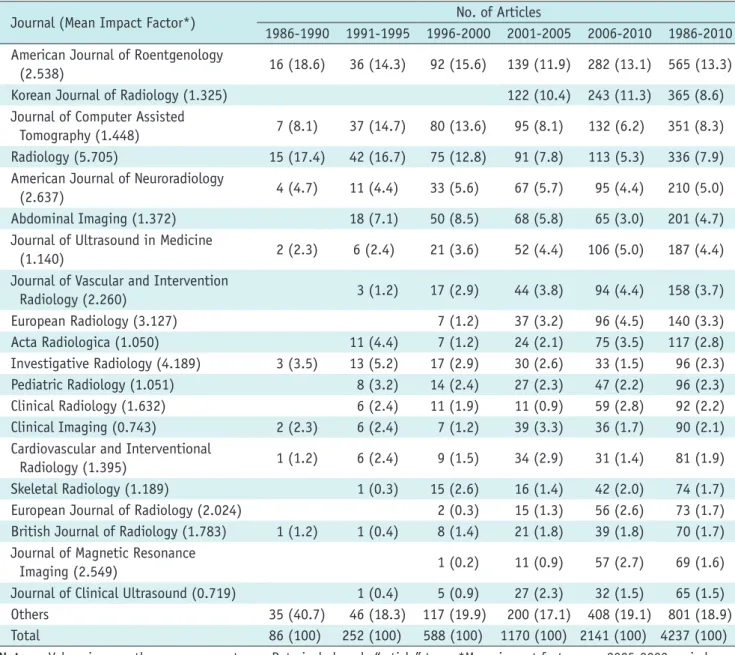Click cell '8 (3.2)' in Pediatric Radiology row
735x655 pixels.
[x=377, y=385]
